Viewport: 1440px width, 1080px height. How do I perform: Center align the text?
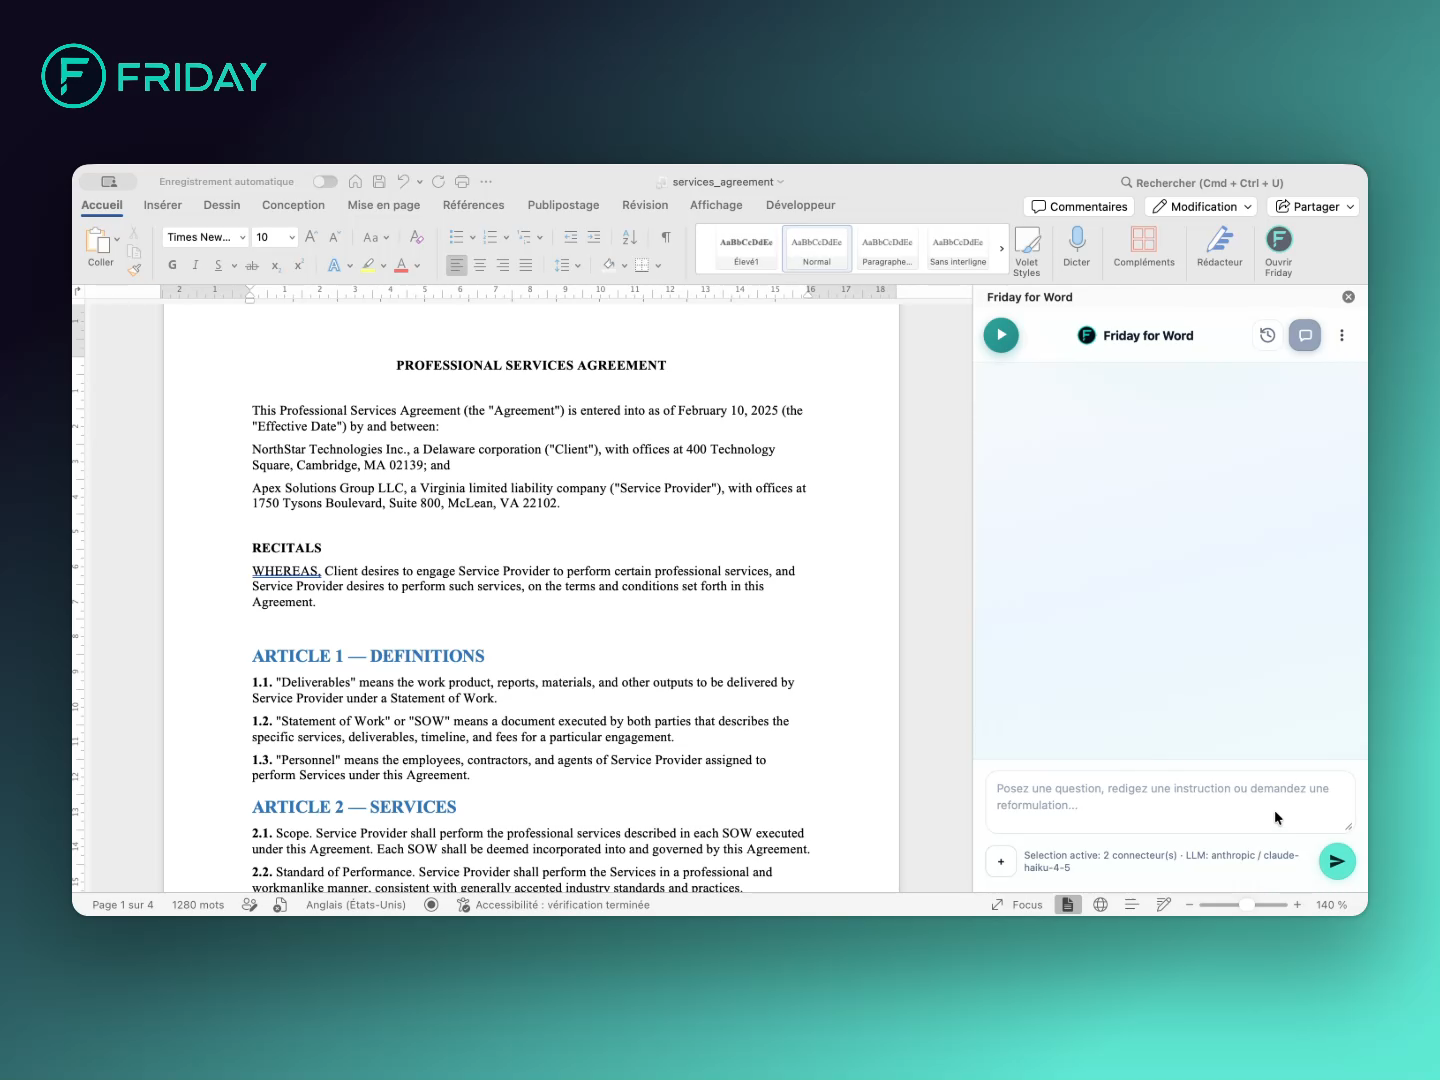tap(480, 265)
